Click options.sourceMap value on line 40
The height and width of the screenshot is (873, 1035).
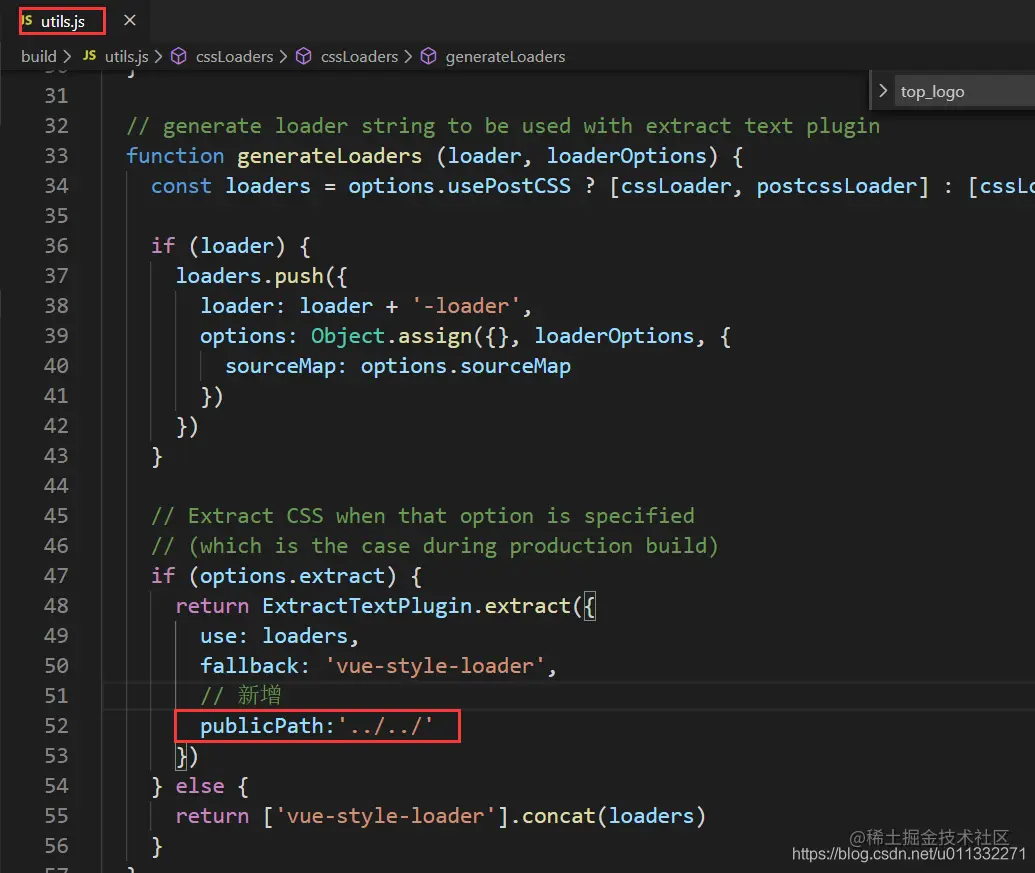click(x=465, y=366)
